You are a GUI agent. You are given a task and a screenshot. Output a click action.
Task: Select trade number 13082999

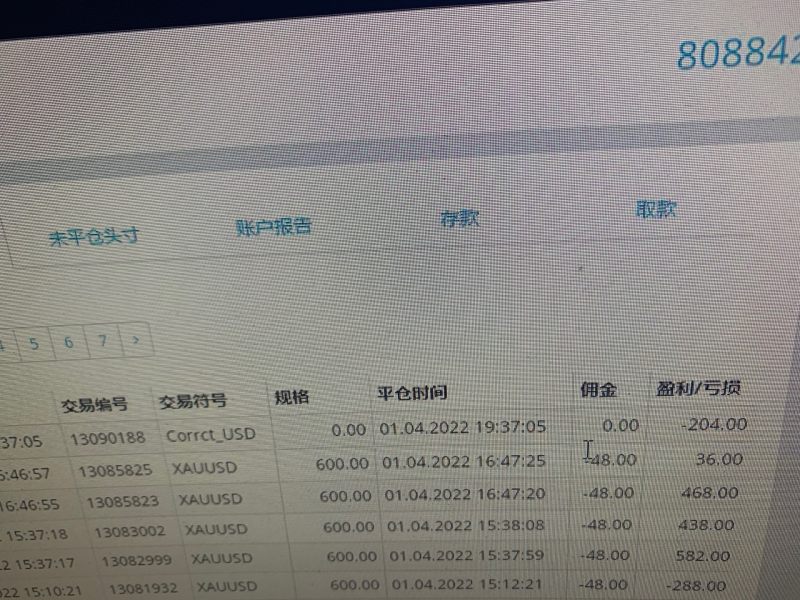tap(137, 561)
